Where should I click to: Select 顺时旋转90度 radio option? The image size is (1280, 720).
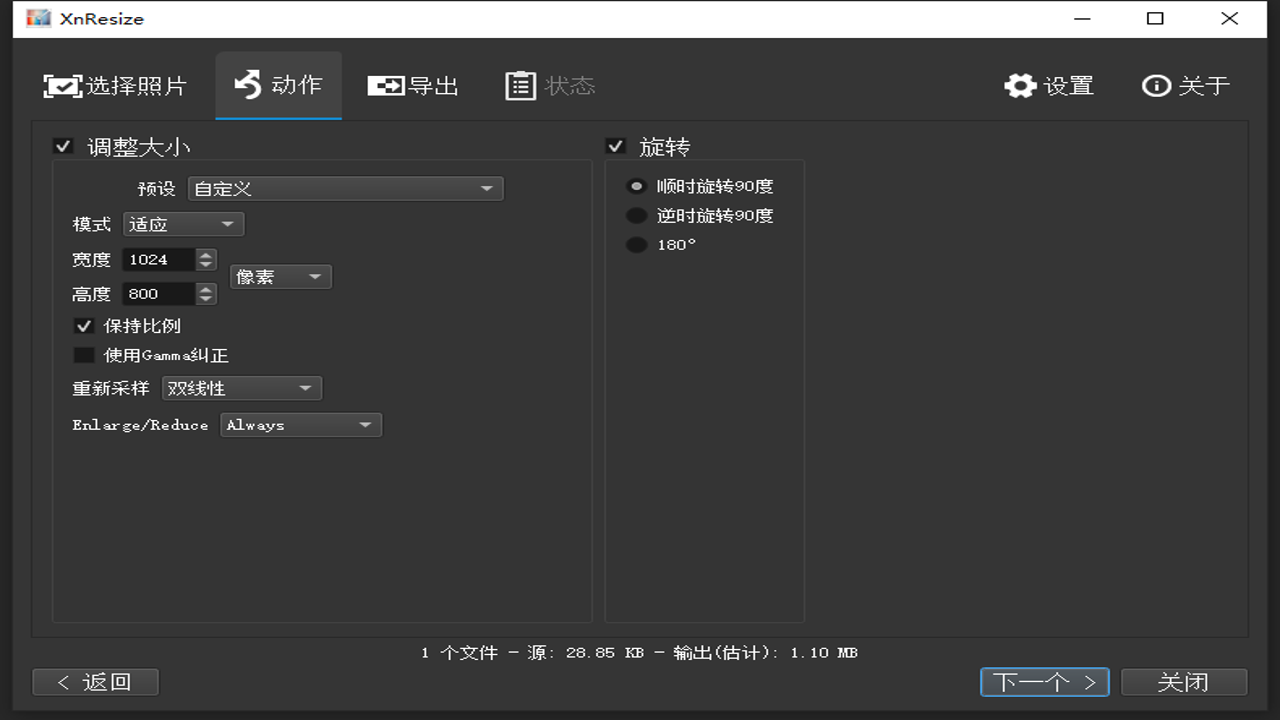(636, 186)
